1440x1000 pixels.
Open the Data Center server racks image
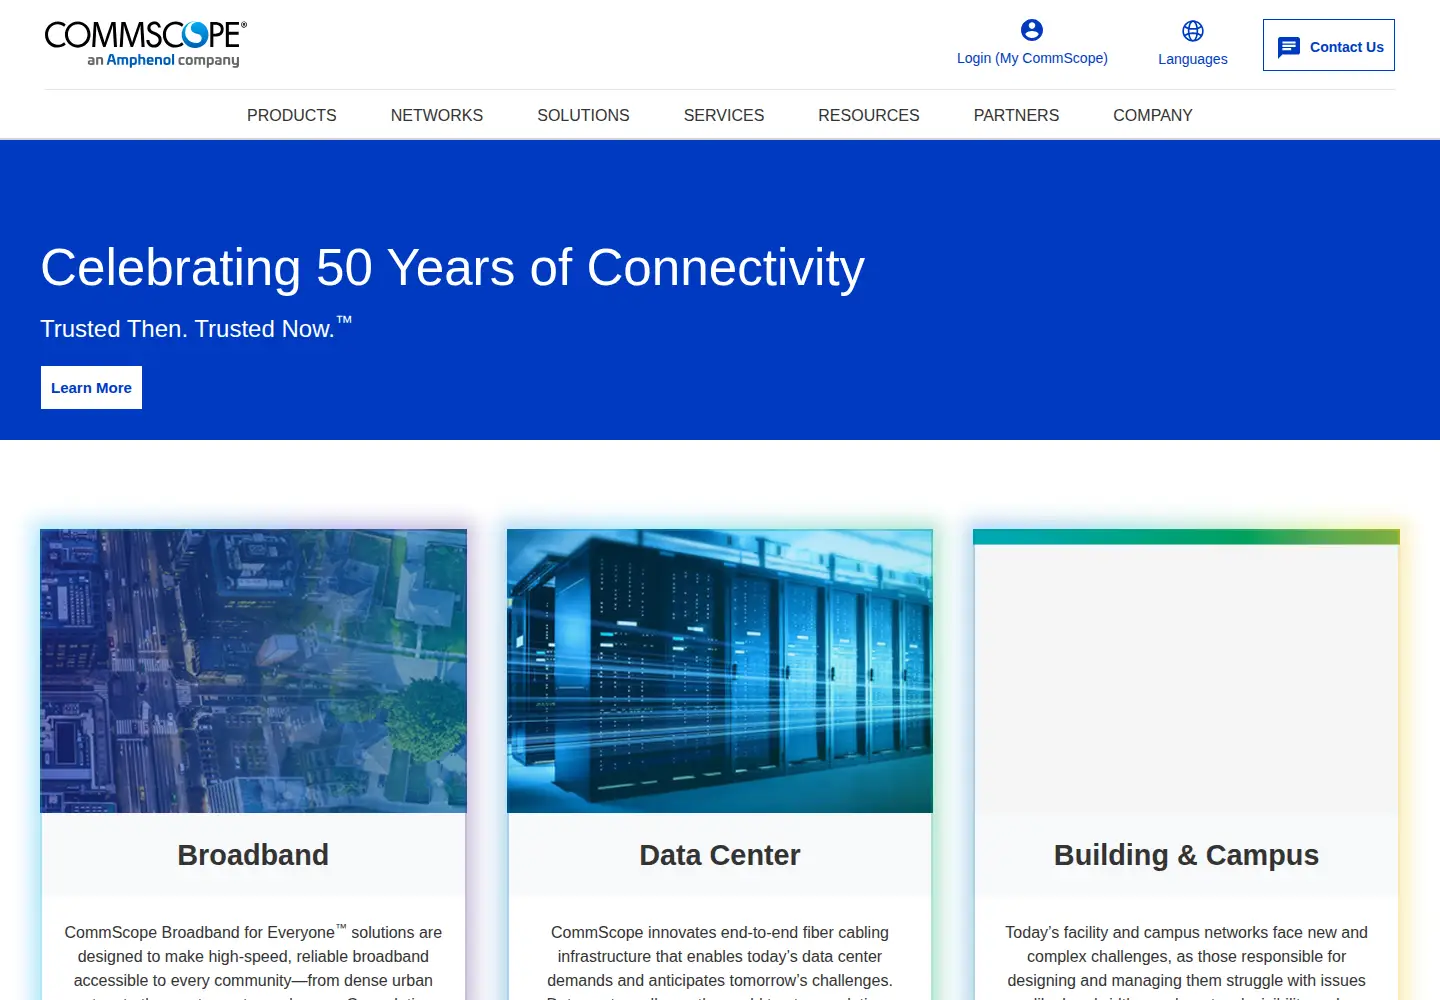coord(720,671)
